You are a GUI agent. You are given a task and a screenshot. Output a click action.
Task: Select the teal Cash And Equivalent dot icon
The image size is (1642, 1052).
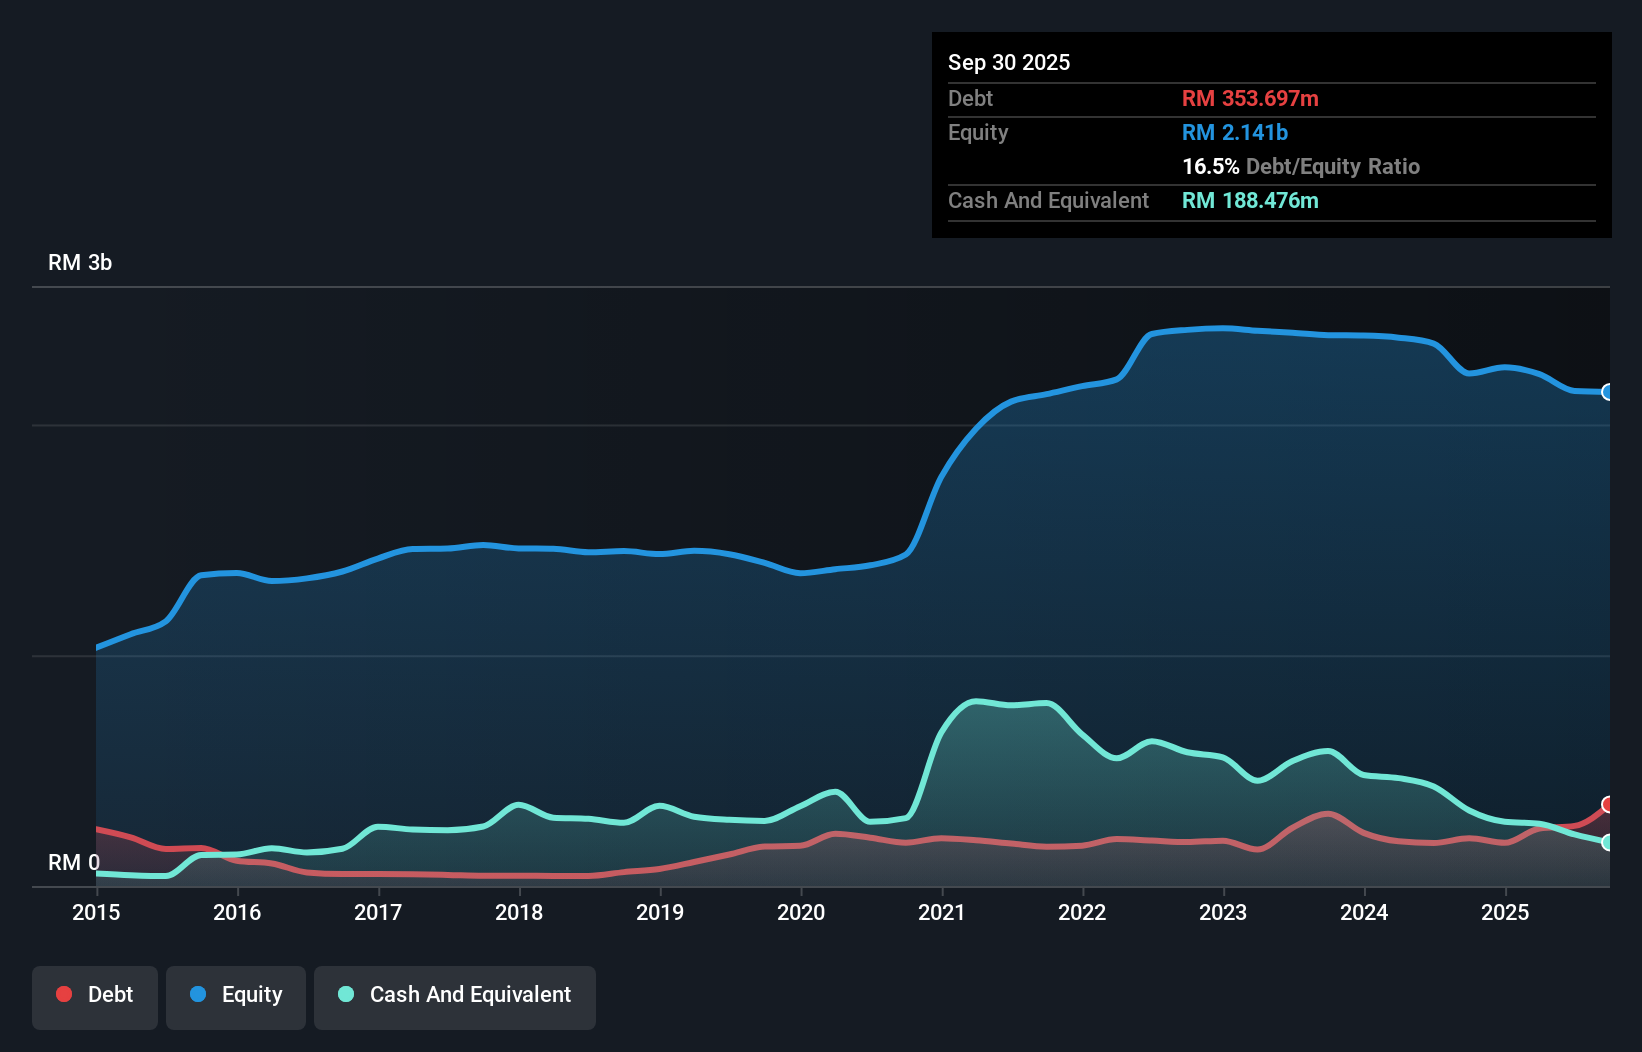point(345,994)
